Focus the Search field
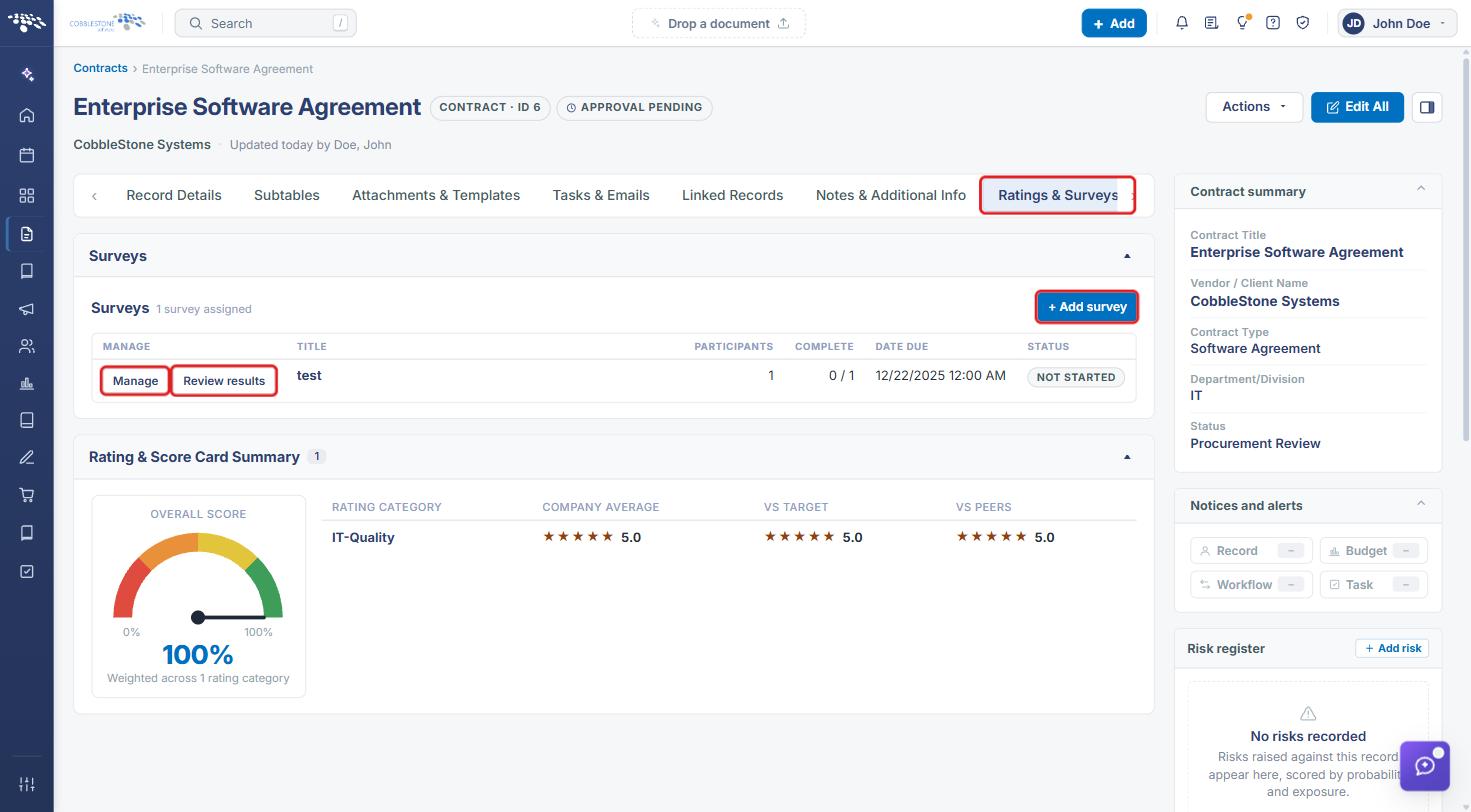1471x812 pixels. pyautogui.click(x=265, y=23)
